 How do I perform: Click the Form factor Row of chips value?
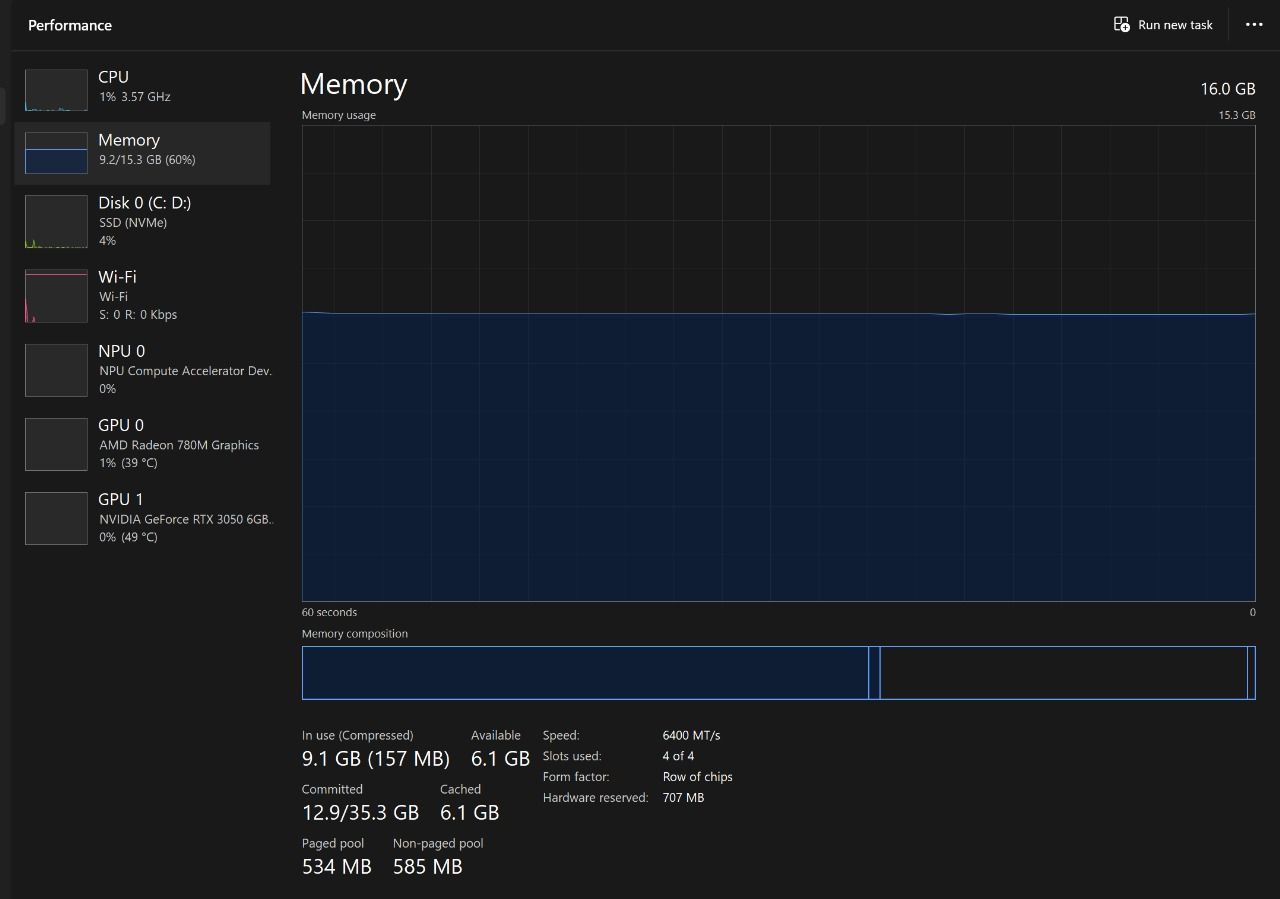[x=698, y=777]
